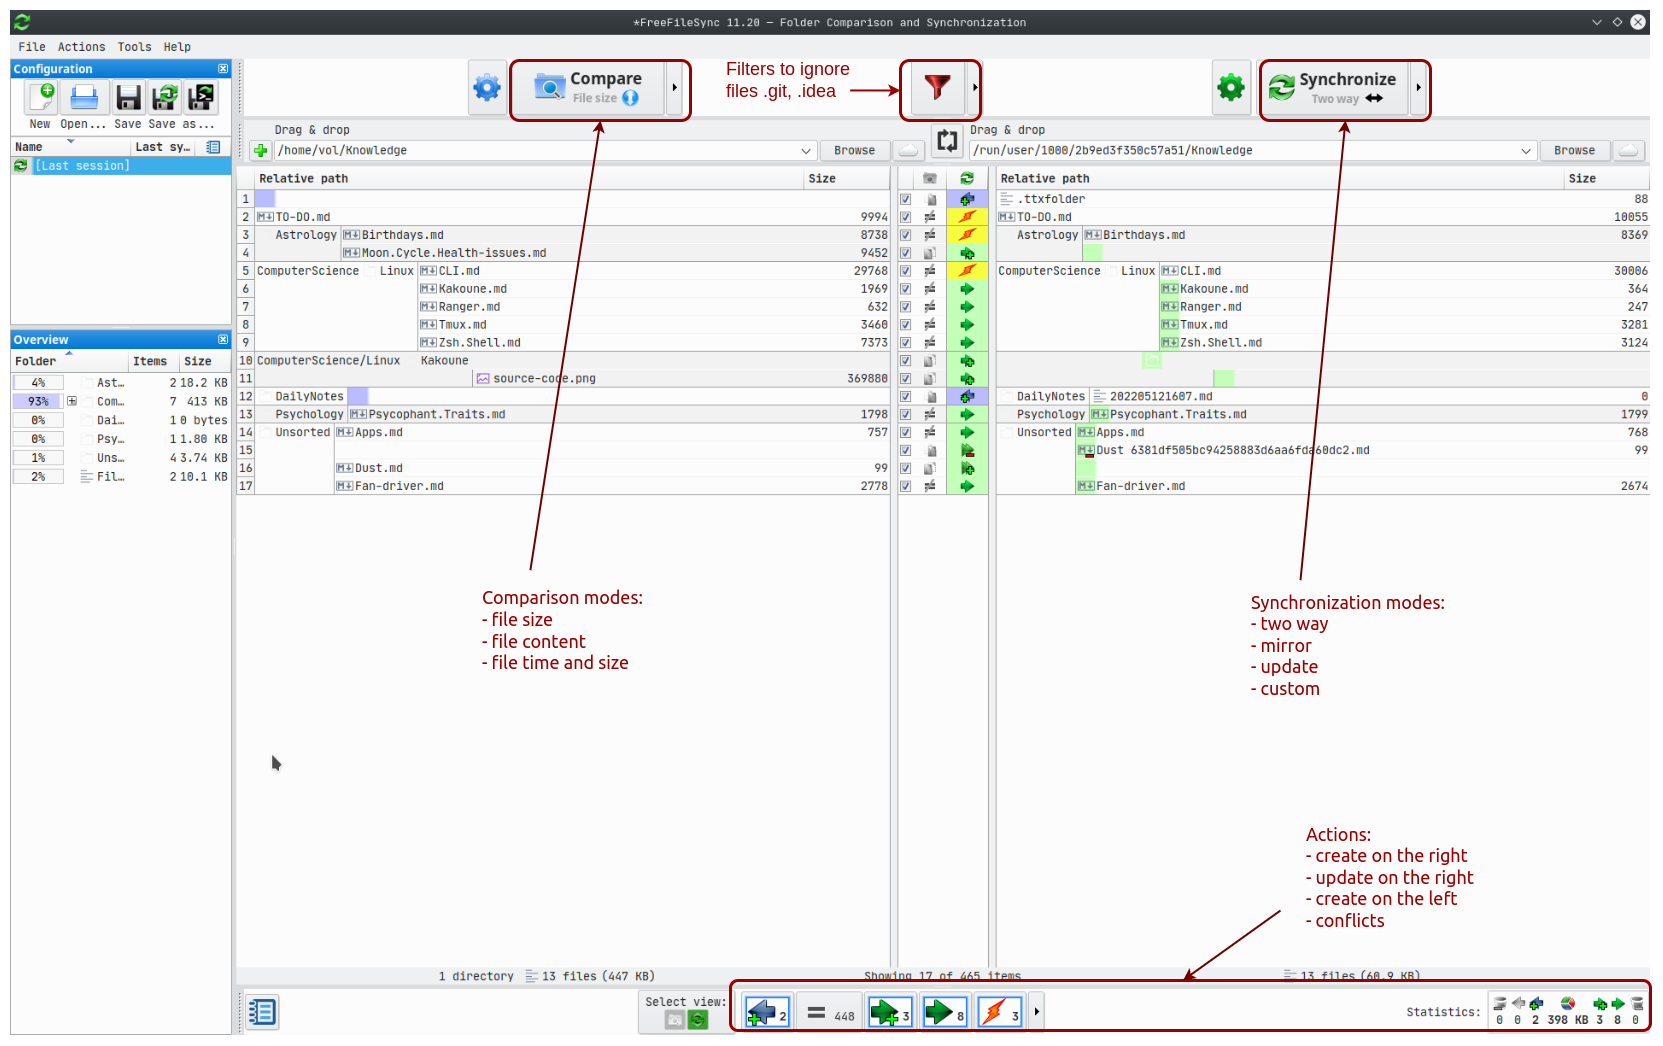Select action view green sync icon
Viewport: 1663px width, 1046px height.
(698, 1020)
